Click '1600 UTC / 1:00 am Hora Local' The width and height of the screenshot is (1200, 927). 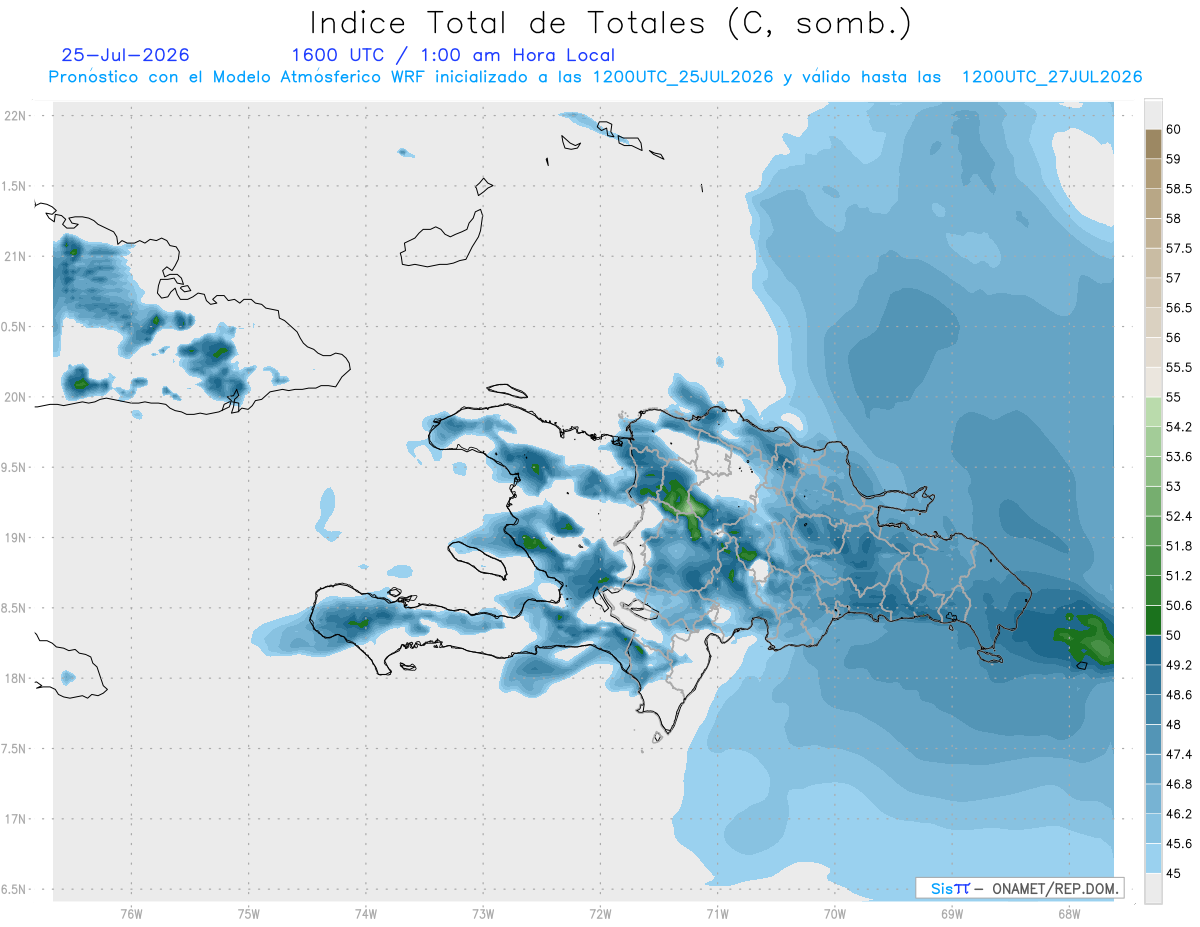[x=453, y=56]
